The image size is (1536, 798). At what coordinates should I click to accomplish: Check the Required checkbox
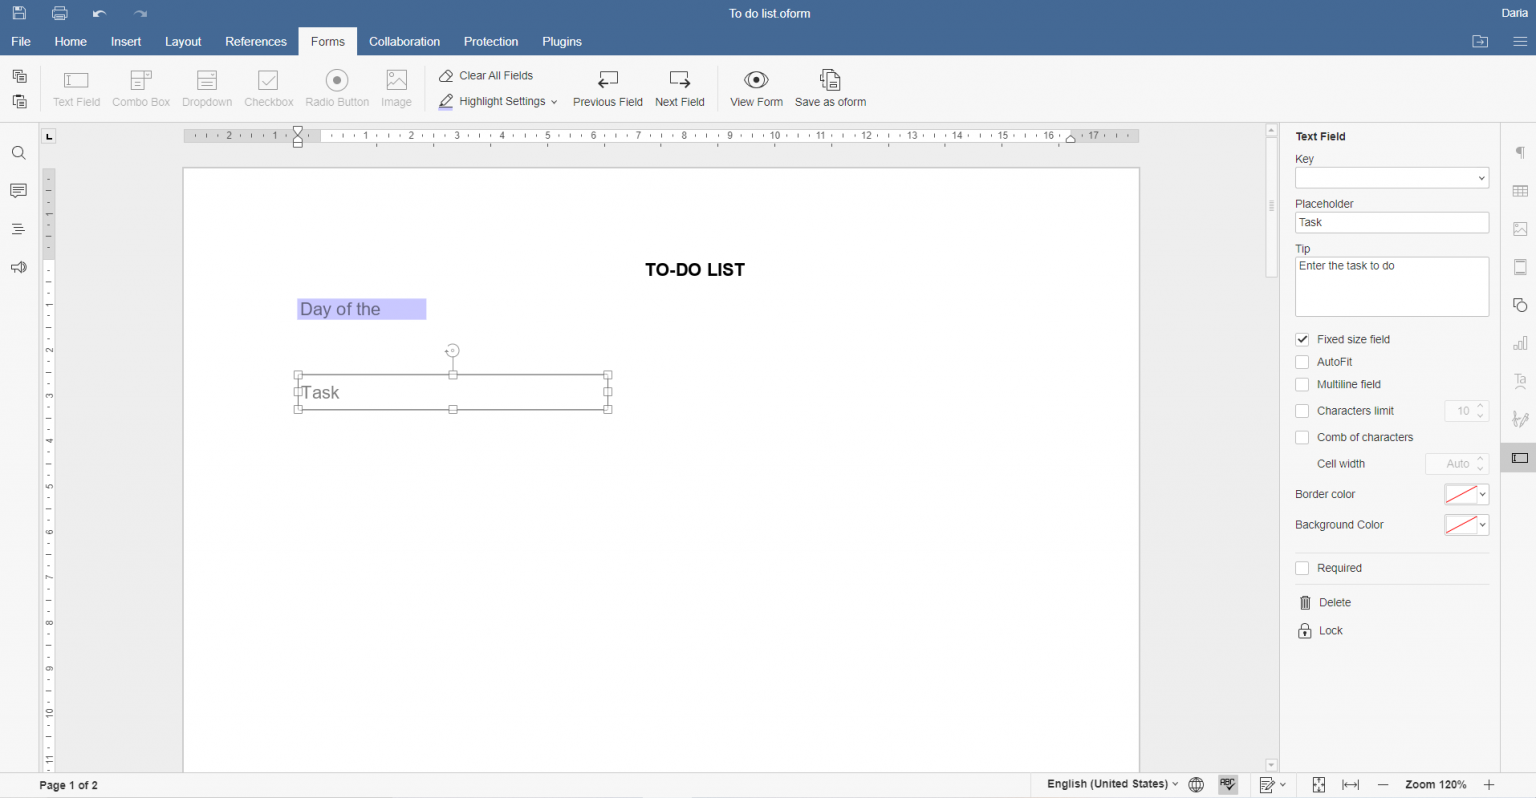[1302, 567]
